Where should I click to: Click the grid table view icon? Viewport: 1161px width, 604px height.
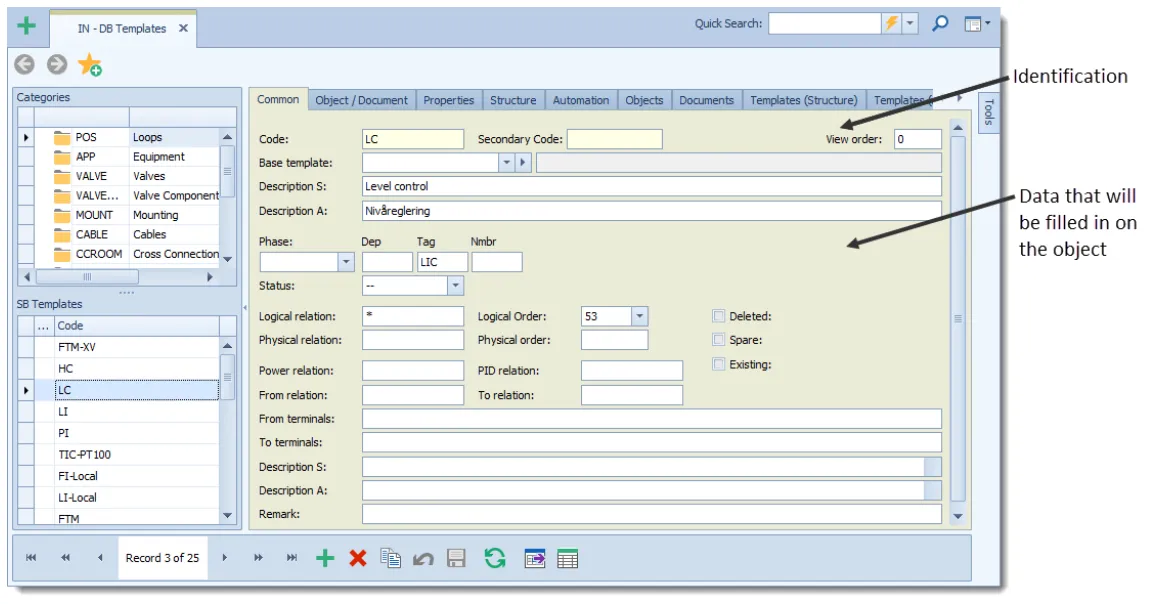(x=567, y=559)
